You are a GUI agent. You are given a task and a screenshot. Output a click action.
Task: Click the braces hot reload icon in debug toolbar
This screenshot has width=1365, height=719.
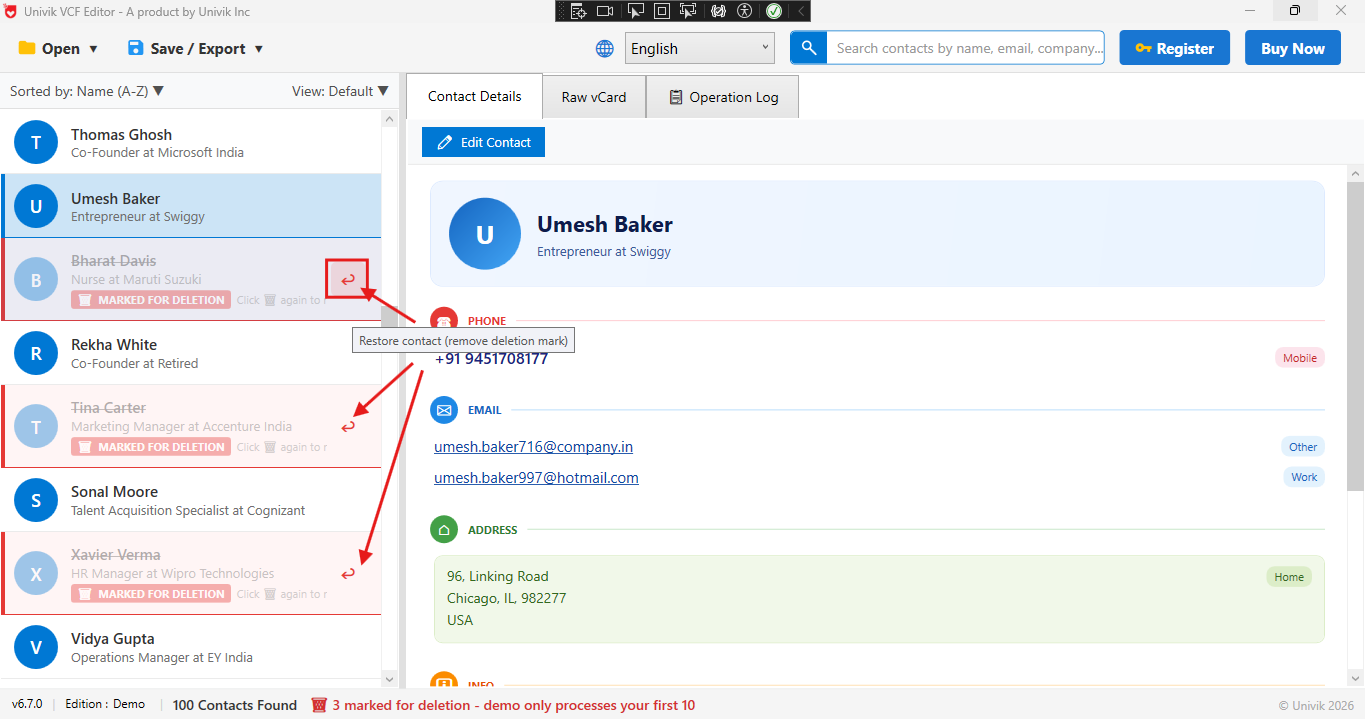pos(718,11)
